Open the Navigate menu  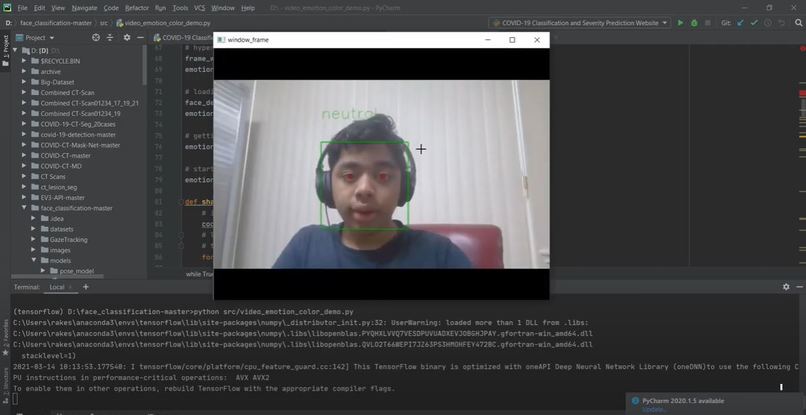coord(84,8)
